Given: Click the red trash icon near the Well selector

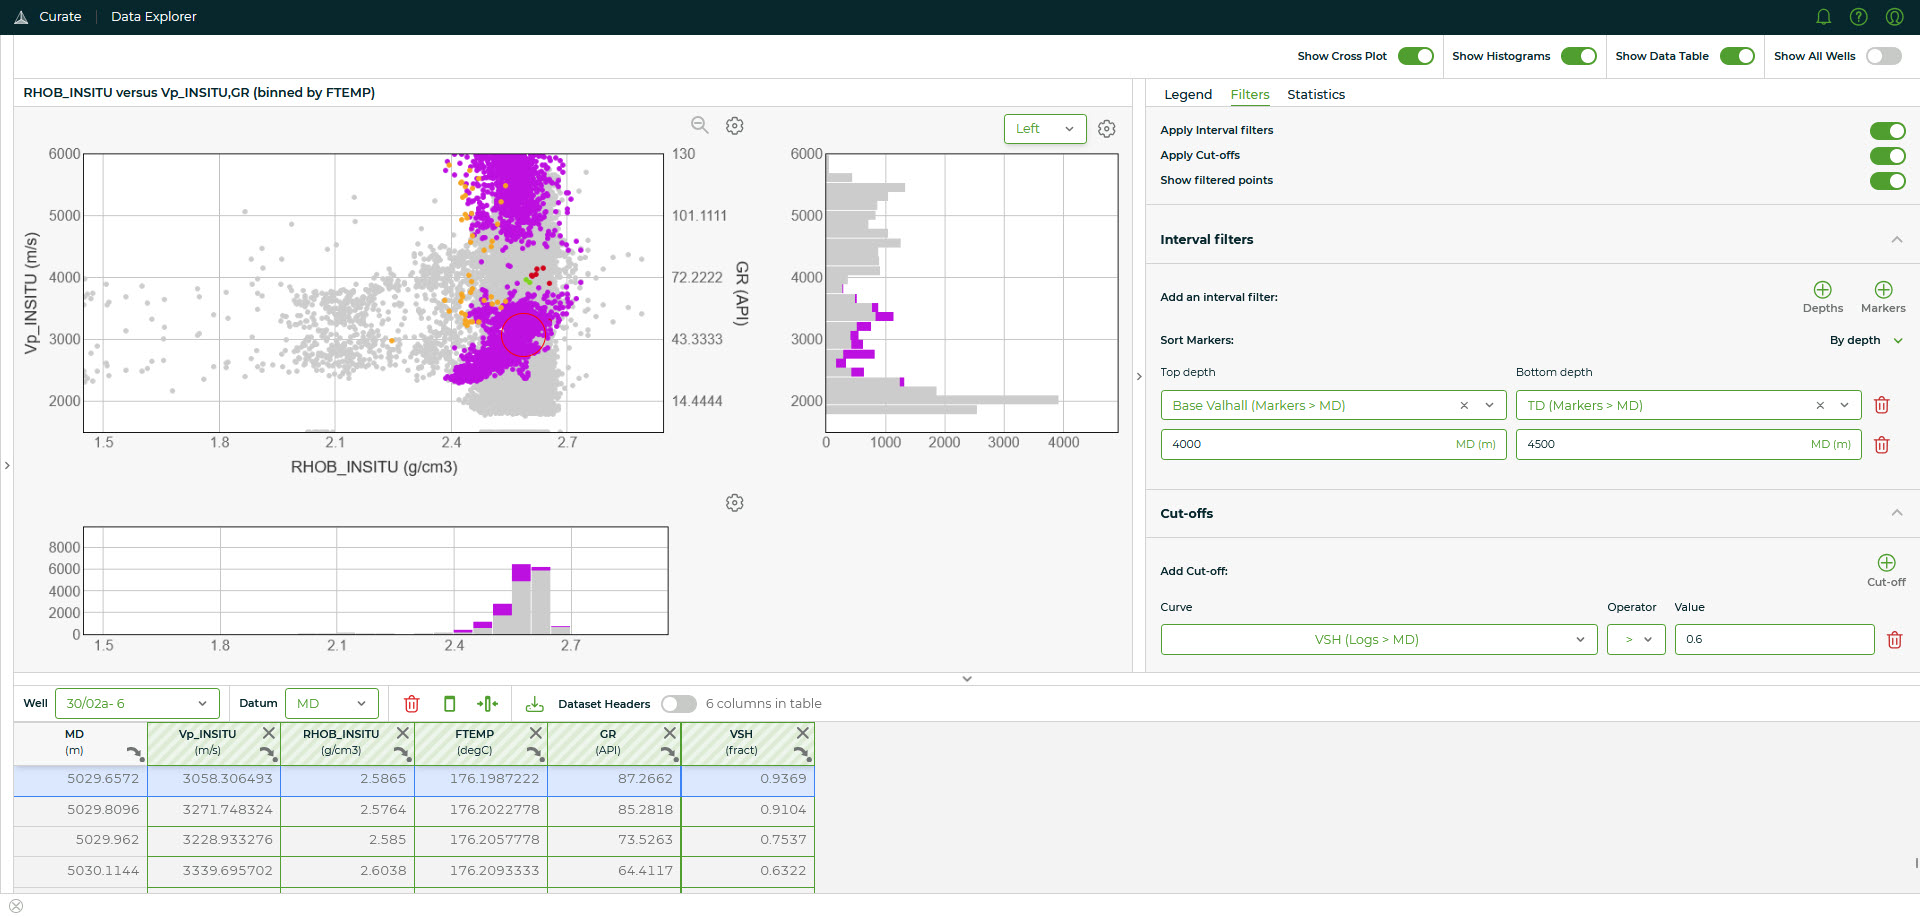Looking at the screenshot, I should pyautogui.click(x=412, y=703).
